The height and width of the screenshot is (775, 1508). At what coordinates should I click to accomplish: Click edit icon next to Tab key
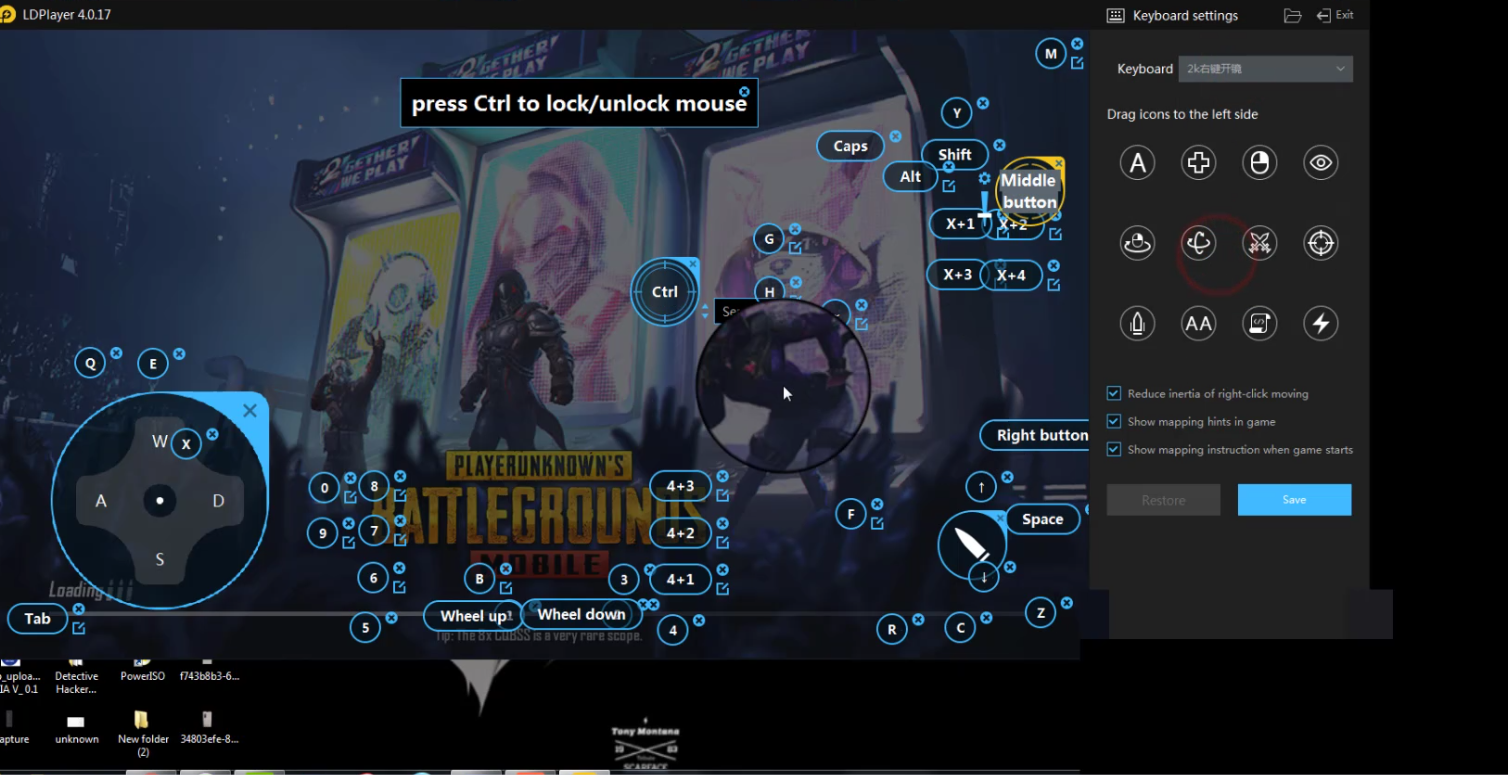[x=78, y=628]
